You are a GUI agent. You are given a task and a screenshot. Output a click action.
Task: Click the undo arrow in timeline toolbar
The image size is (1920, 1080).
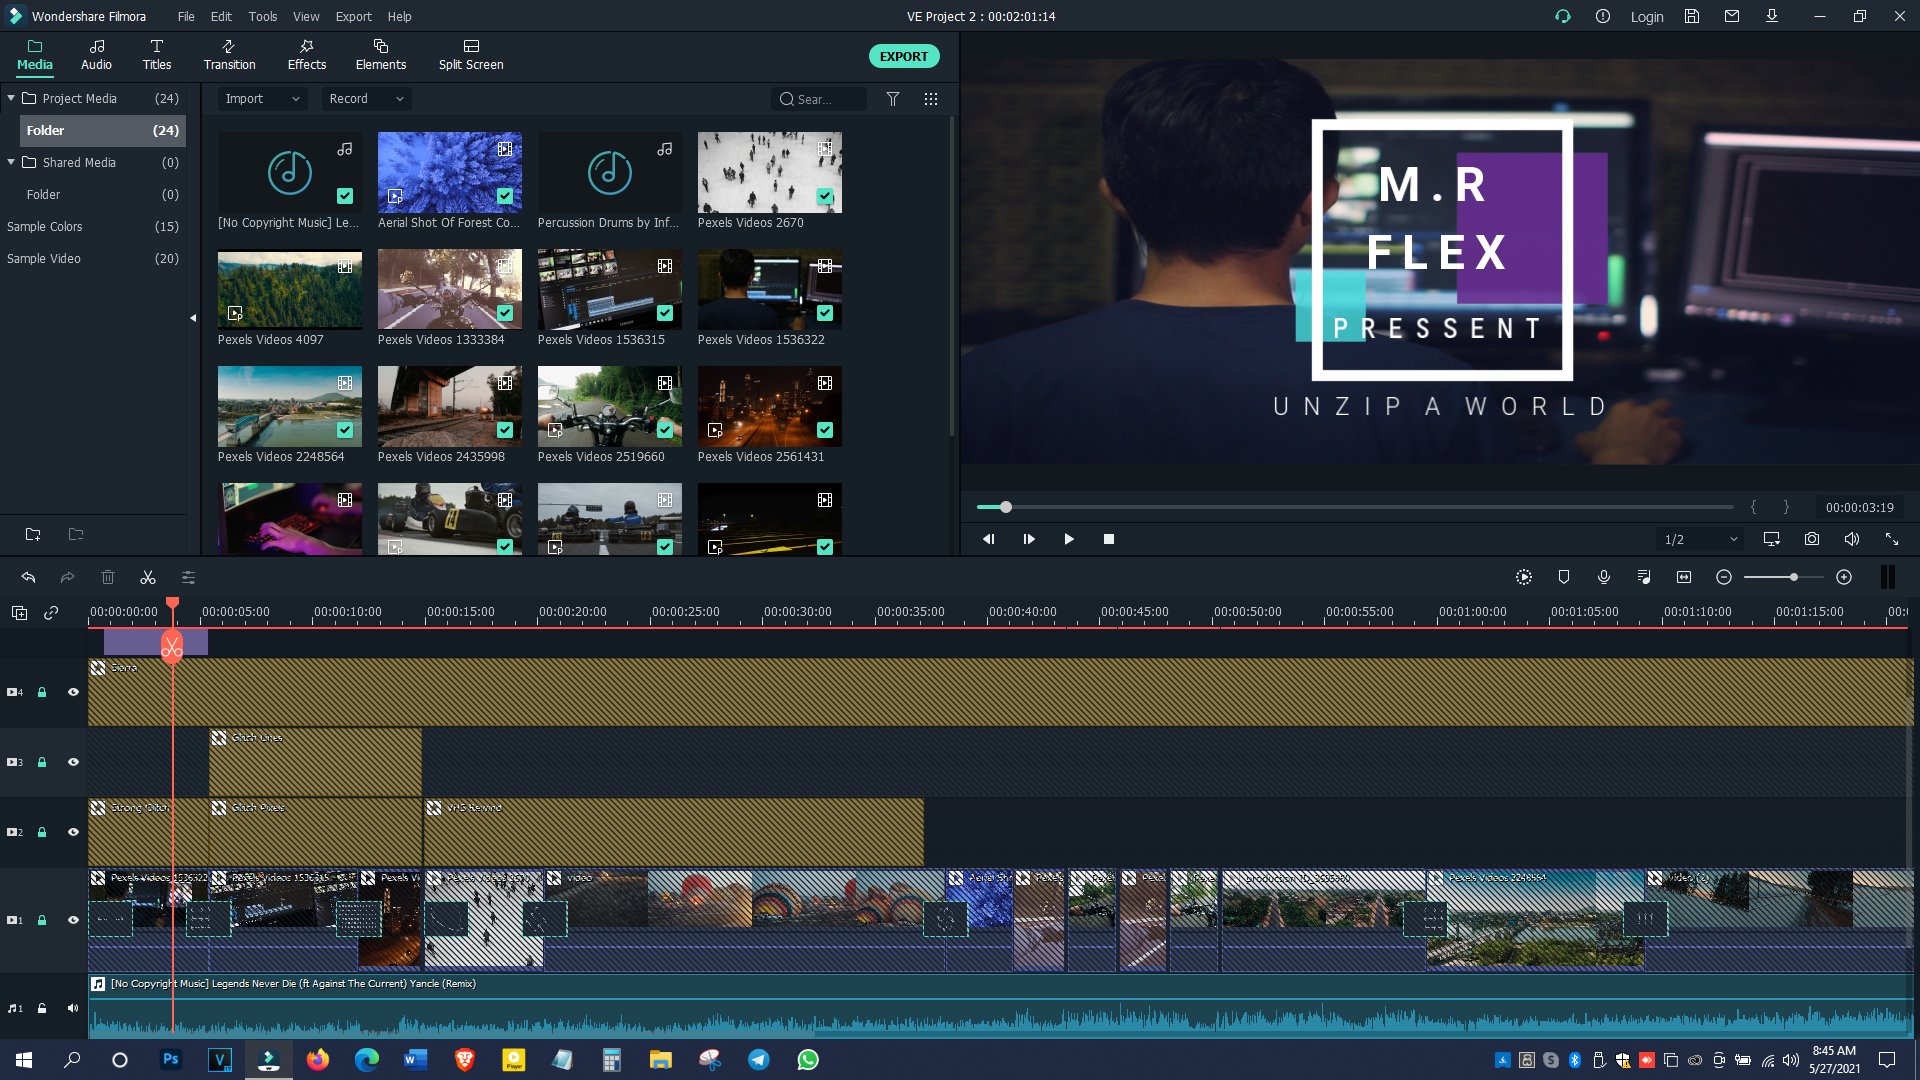coord(28,578)
